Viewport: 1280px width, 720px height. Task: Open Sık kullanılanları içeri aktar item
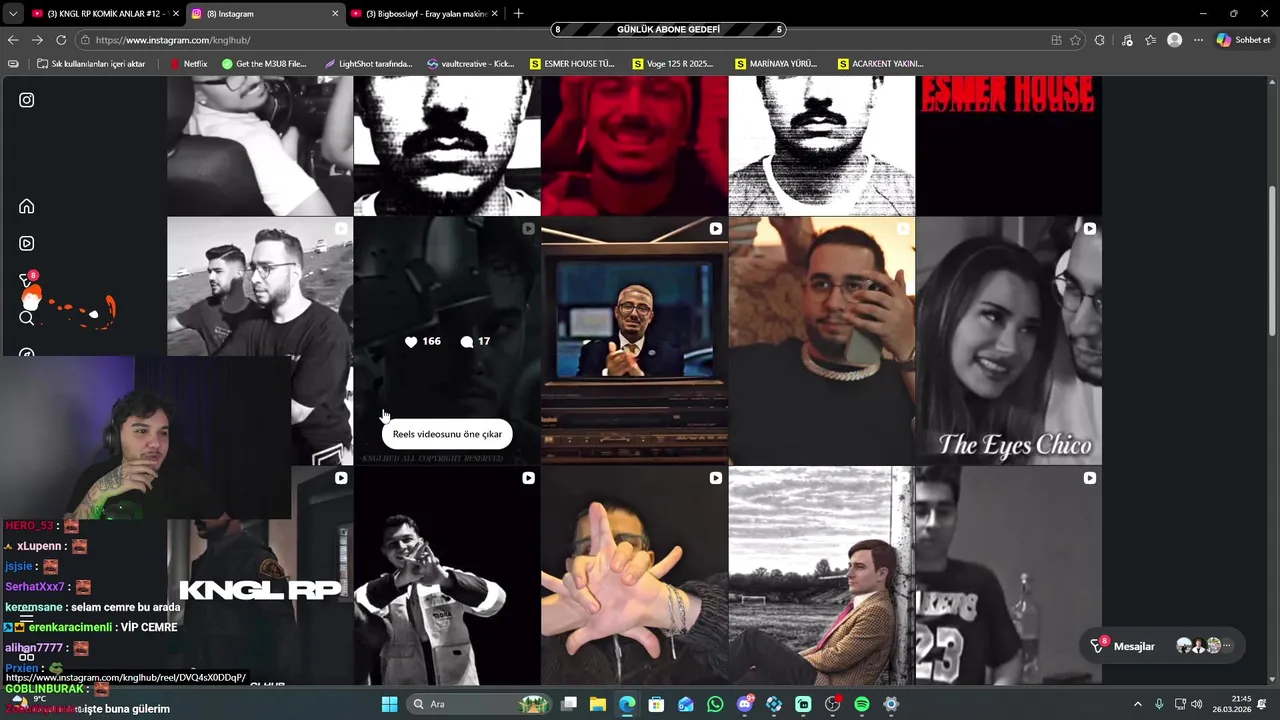[91, 63]
